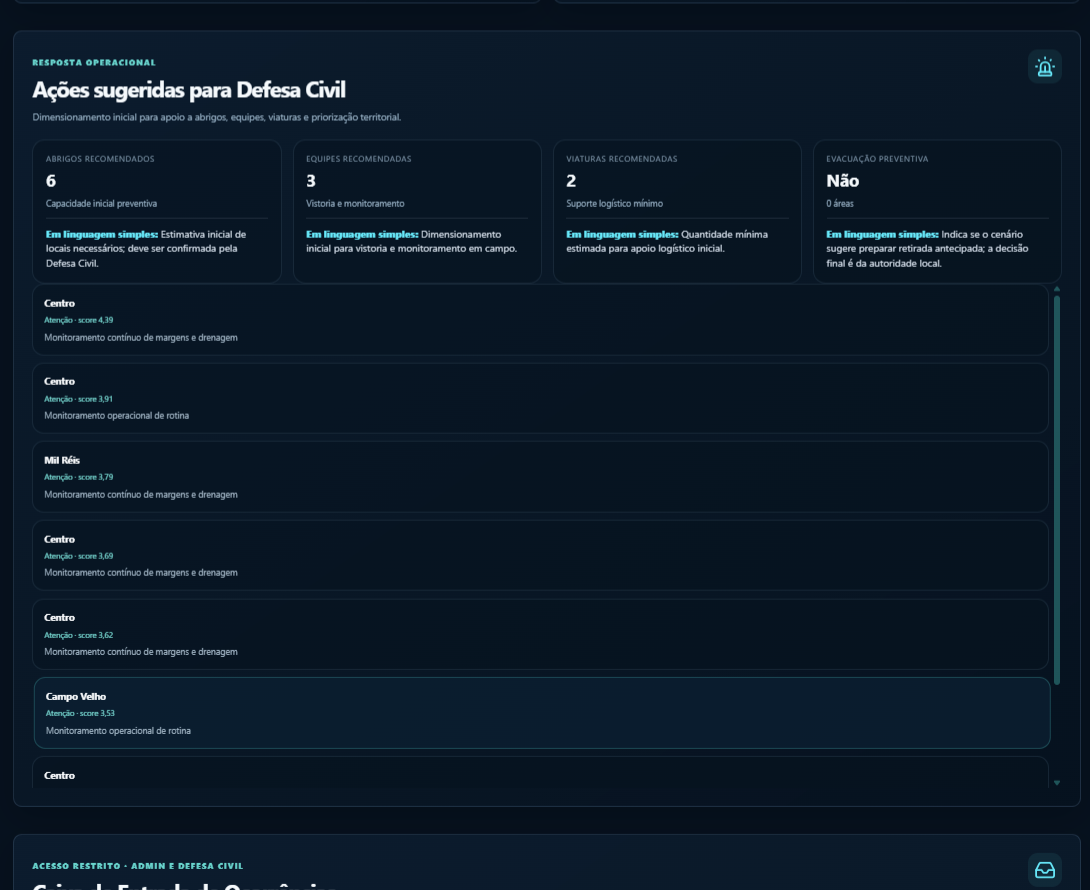Screen dimensions: 1090x890
Task: Open the Abrigos Recomendados card
Action: point(157,211)
